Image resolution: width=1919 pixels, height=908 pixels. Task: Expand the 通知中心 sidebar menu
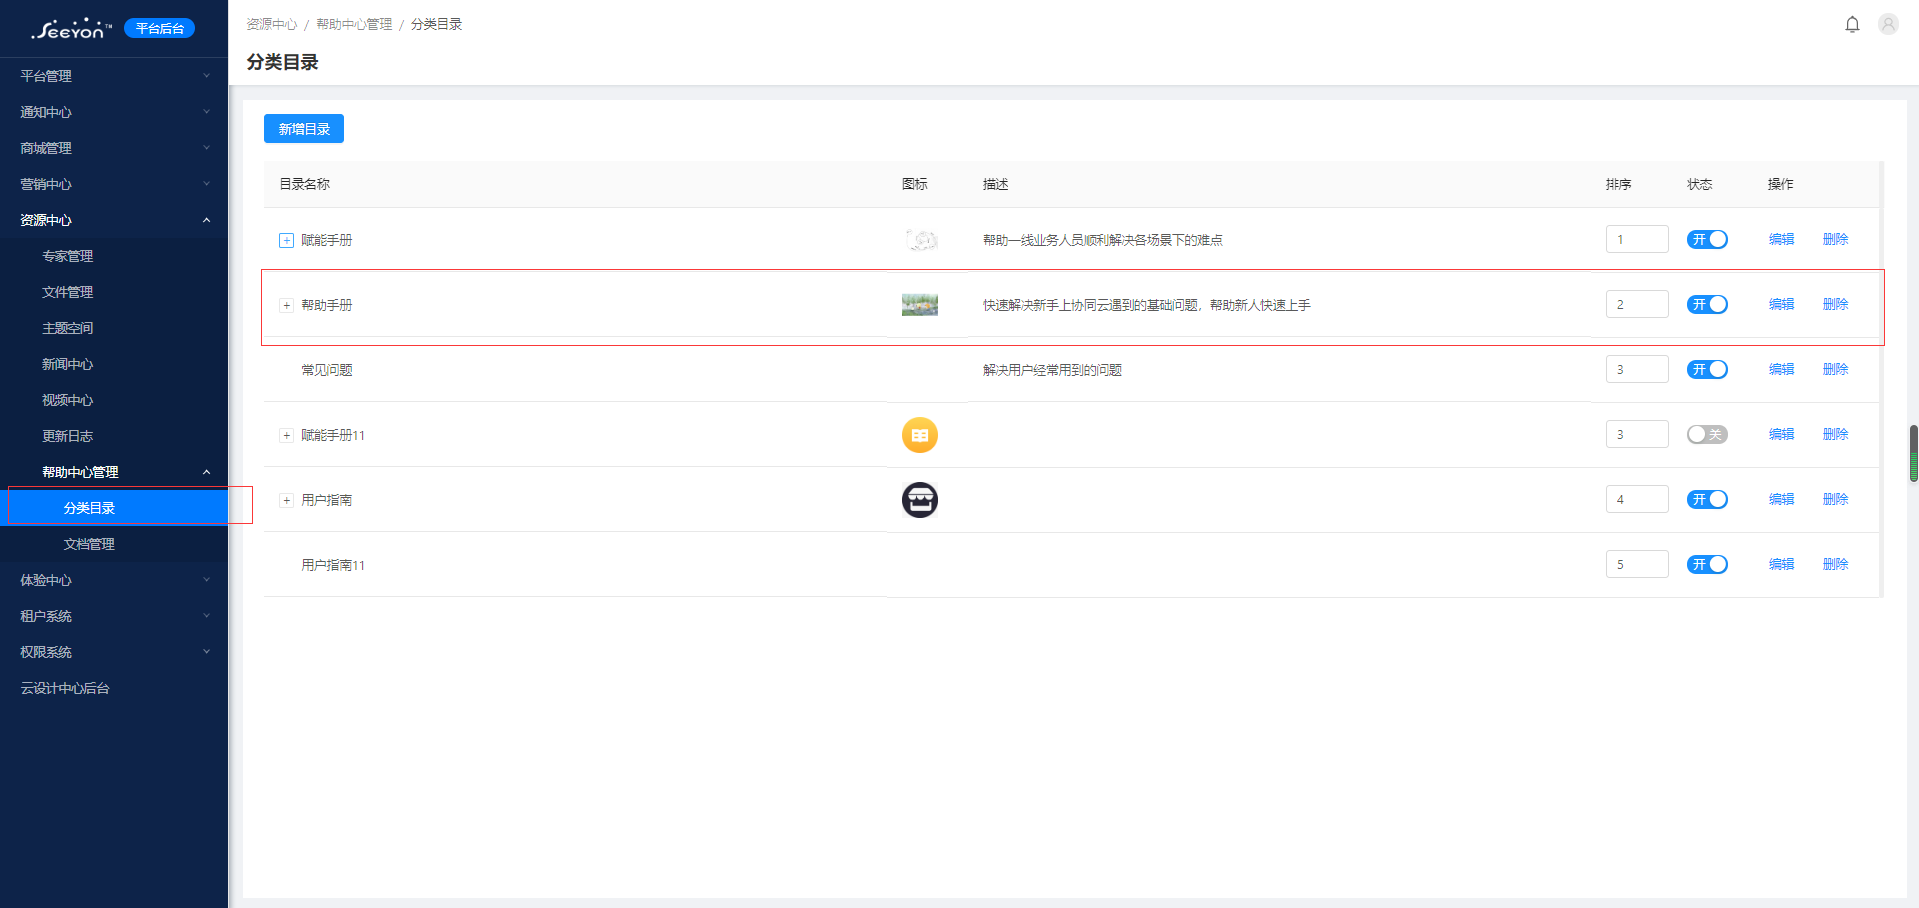pyautogui.click(x=114, y=112)
